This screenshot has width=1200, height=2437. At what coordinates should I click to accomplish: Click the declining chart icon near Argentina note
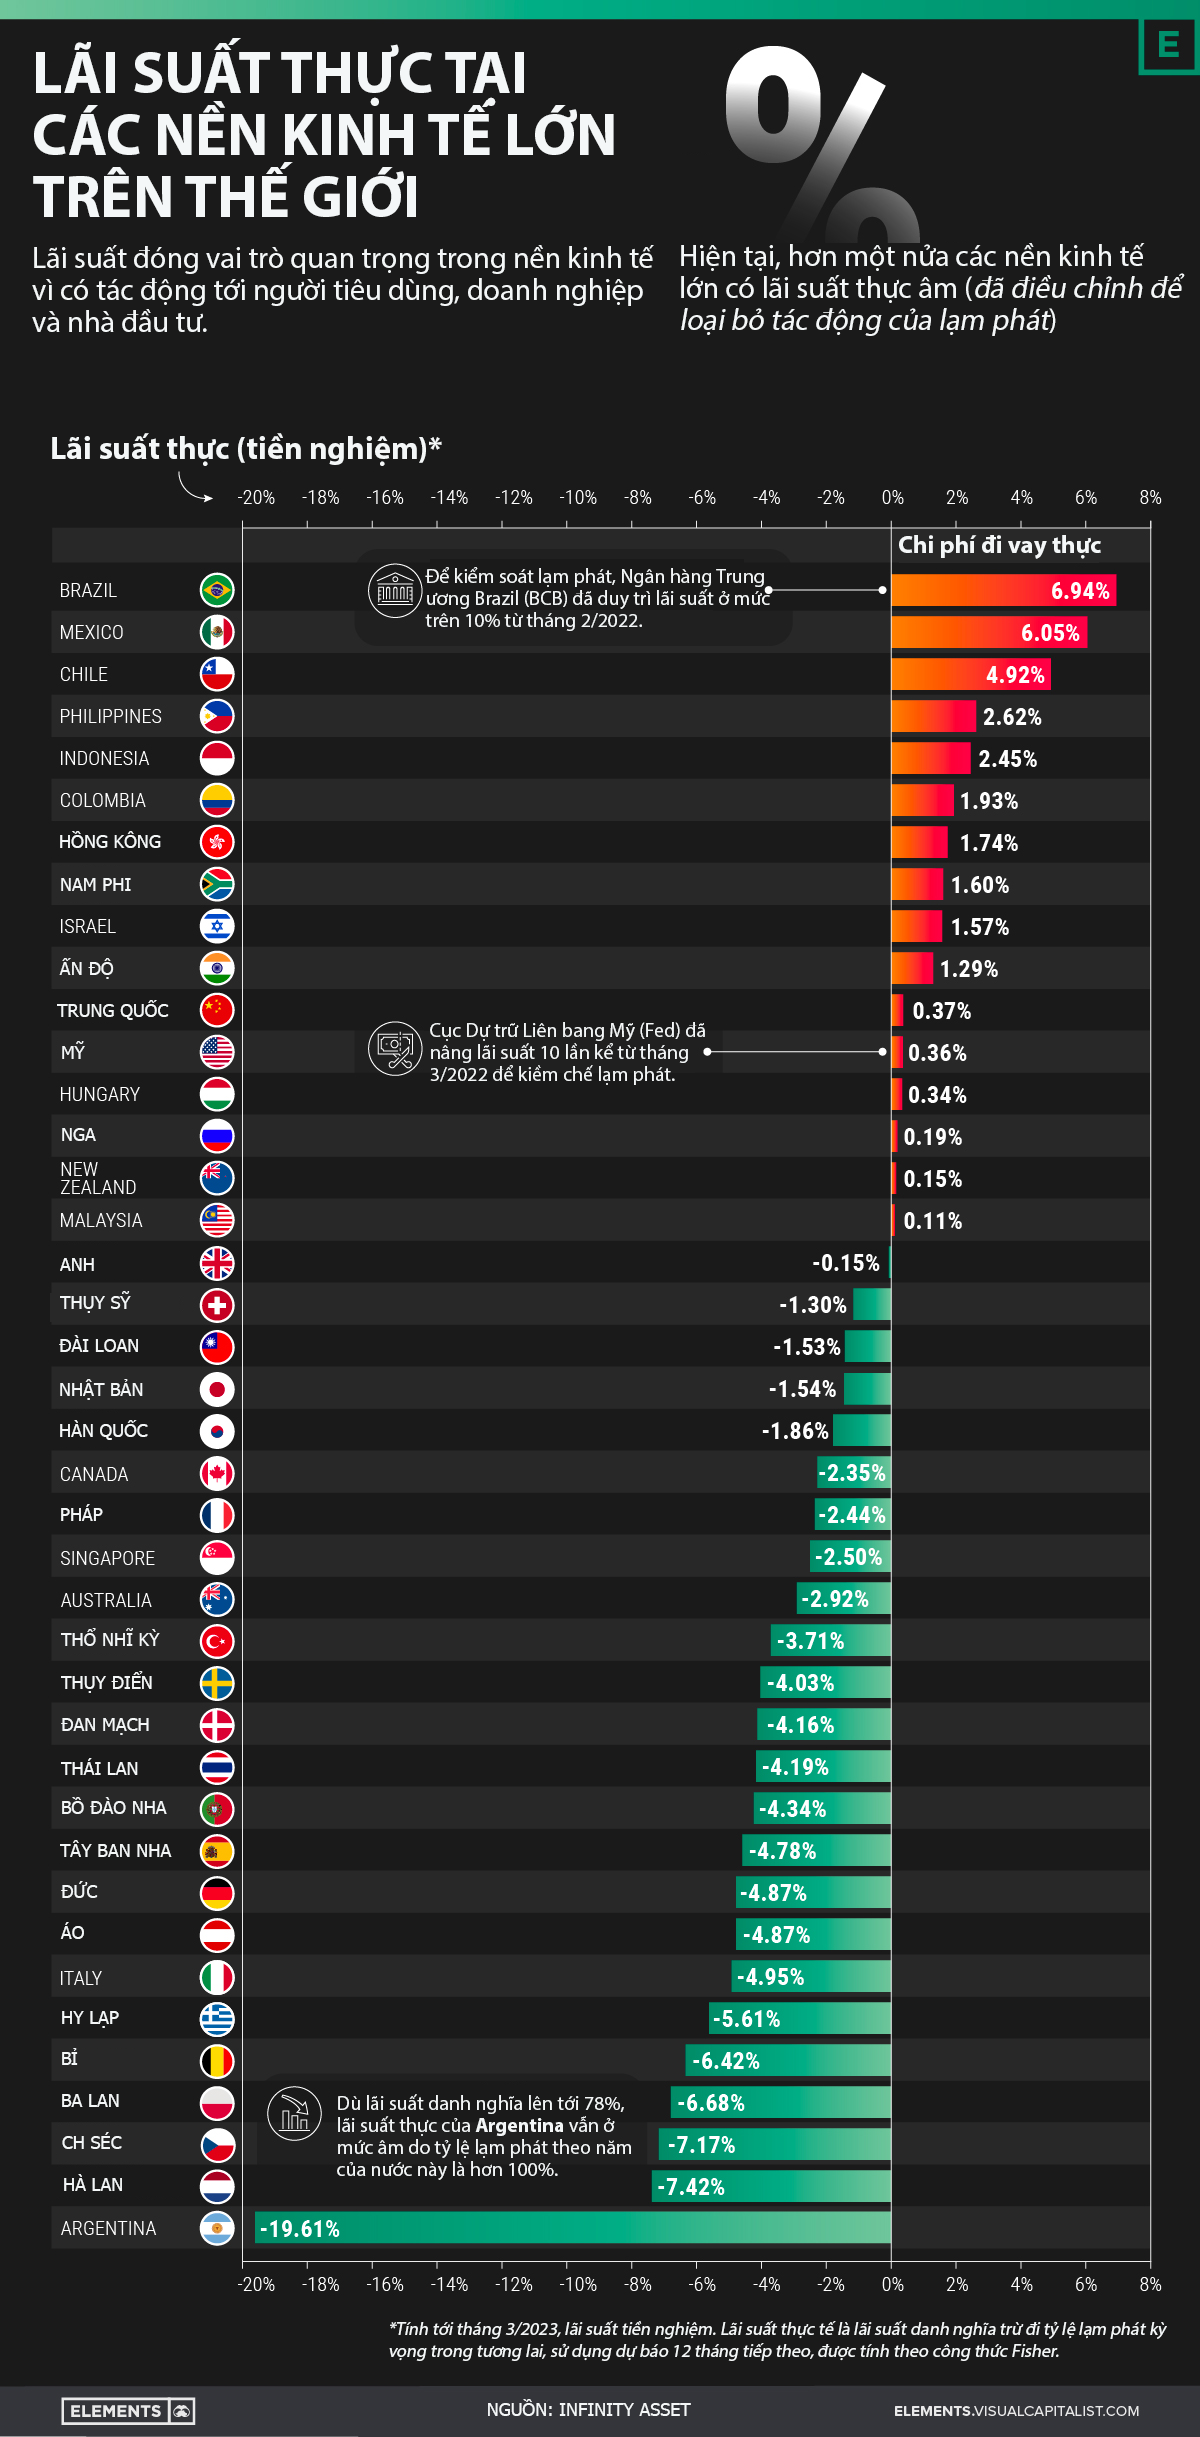click(294, 2113)
